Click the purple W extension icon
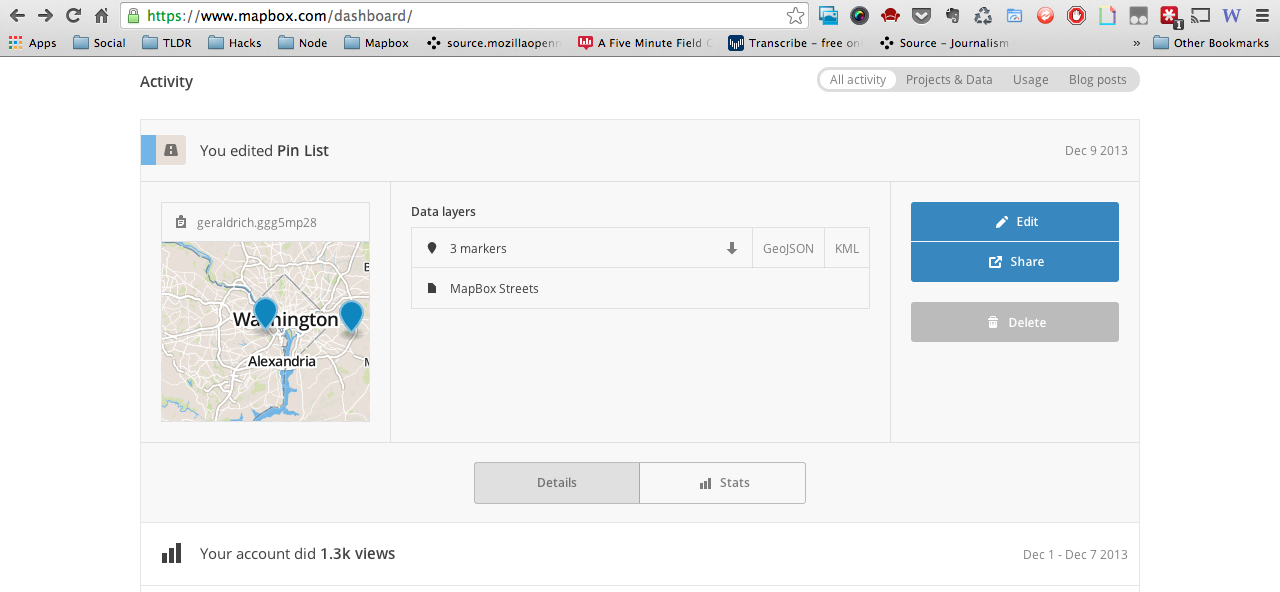 point(1232,15)
